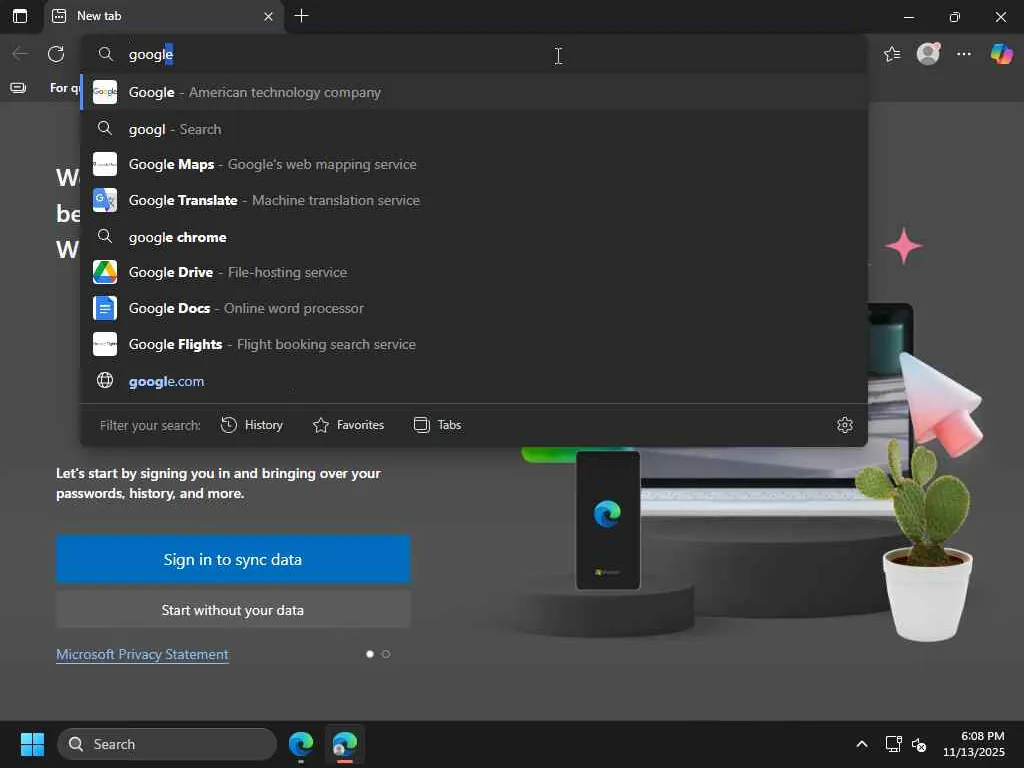Image resolution: width=1024 pixels, height=768 pixels.
Task: Filter search by History
Action: 252,425
